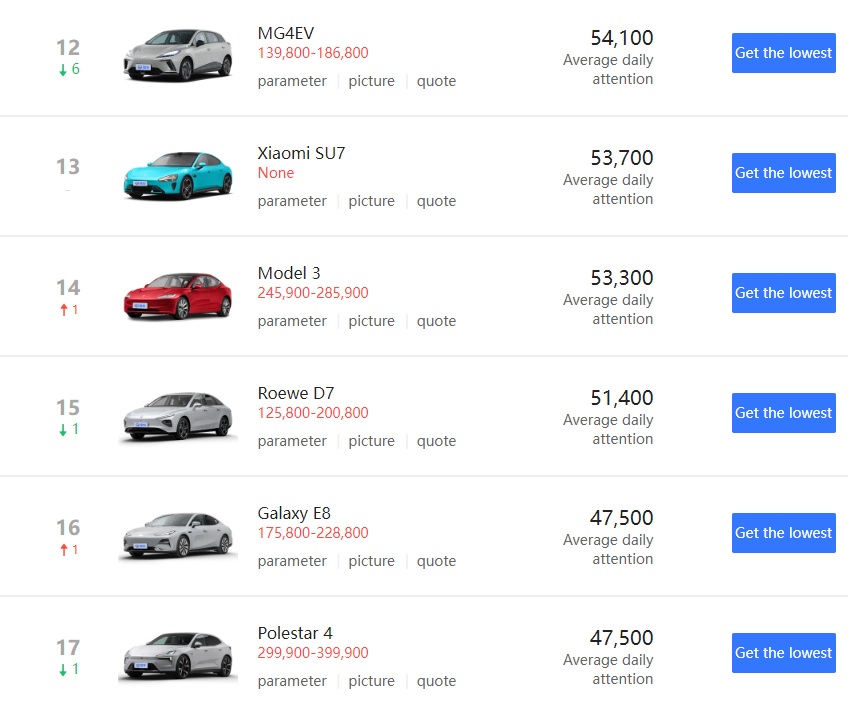
Task: Click the blue Xiaomi SU7 car thumbnail
Action: click(x=177, y=174)
